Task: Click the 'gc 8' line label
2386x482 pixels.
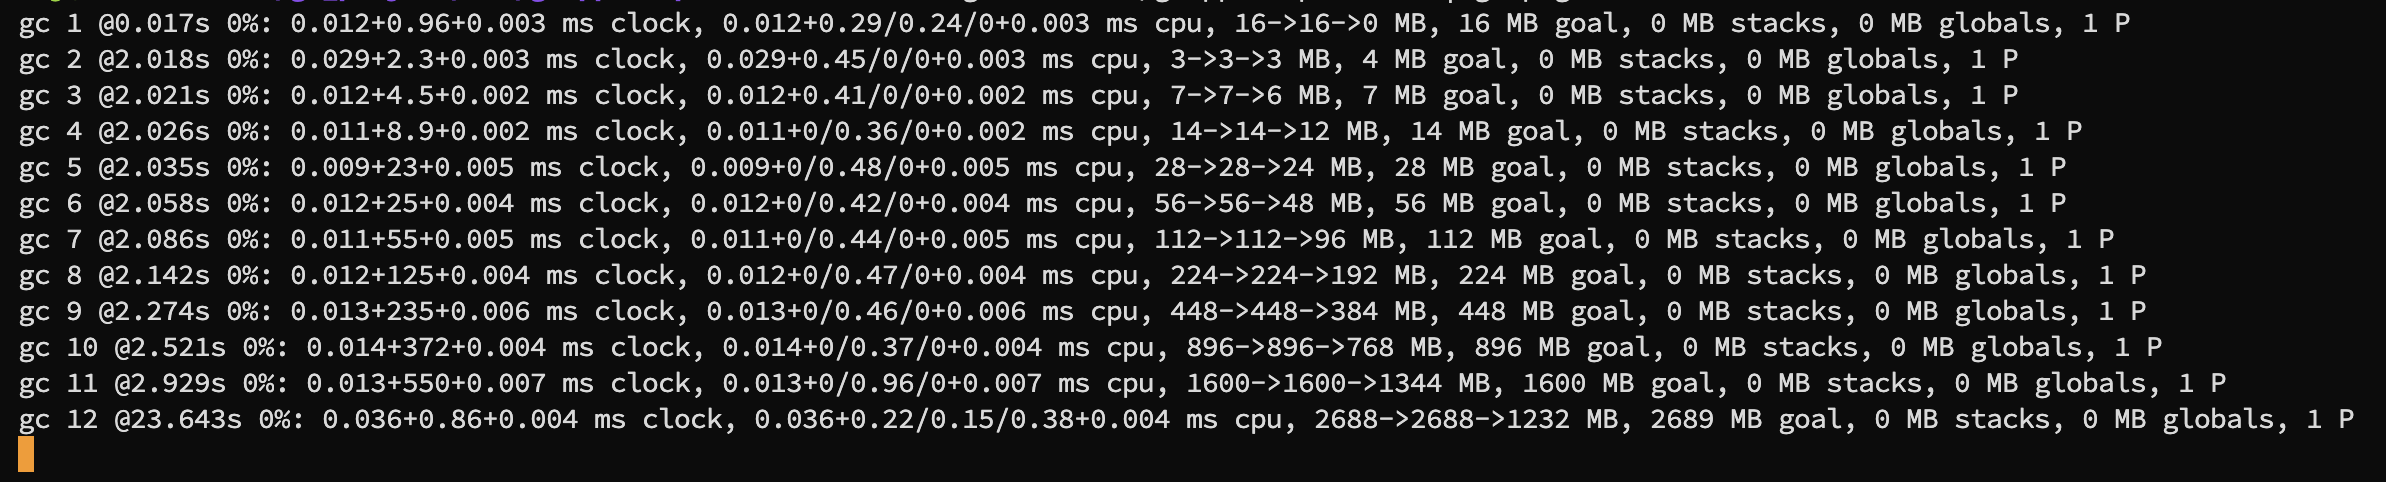Action: tap(50, 275)
